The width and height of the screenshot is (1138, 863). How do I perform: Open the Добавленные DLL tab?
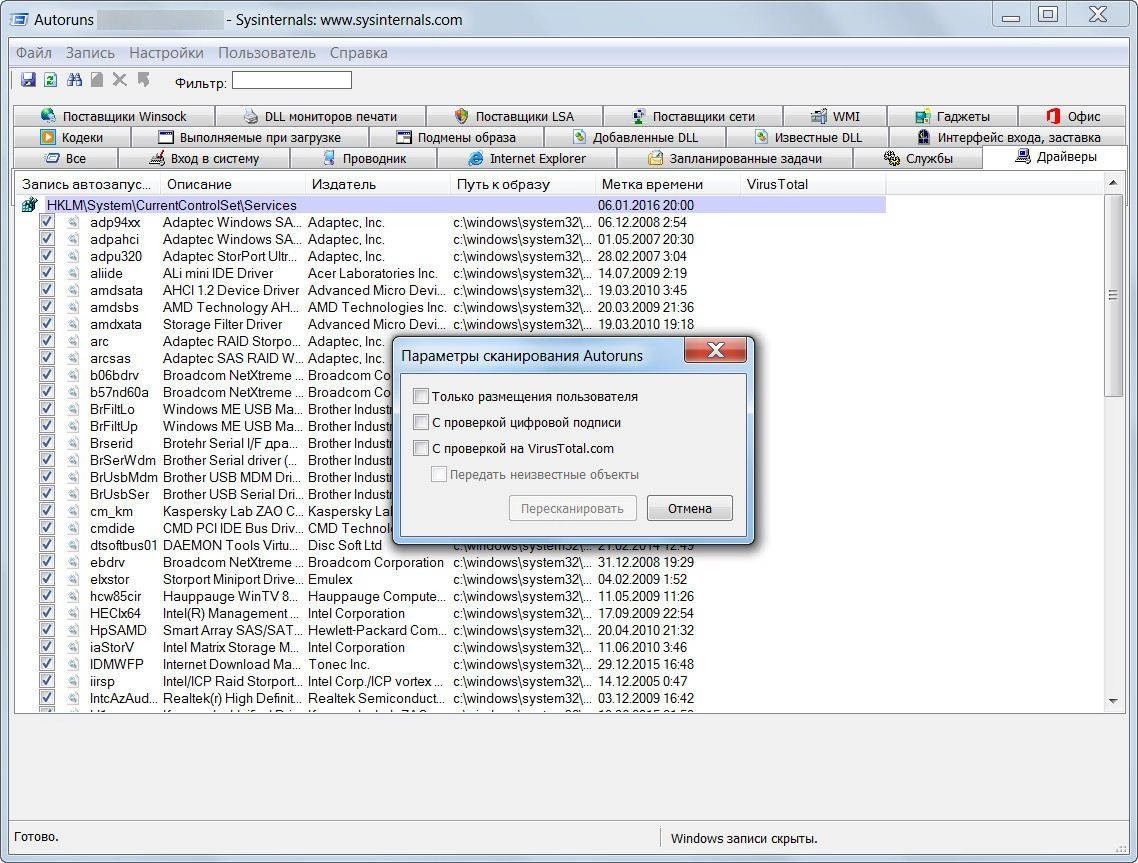tap(635, 137)
